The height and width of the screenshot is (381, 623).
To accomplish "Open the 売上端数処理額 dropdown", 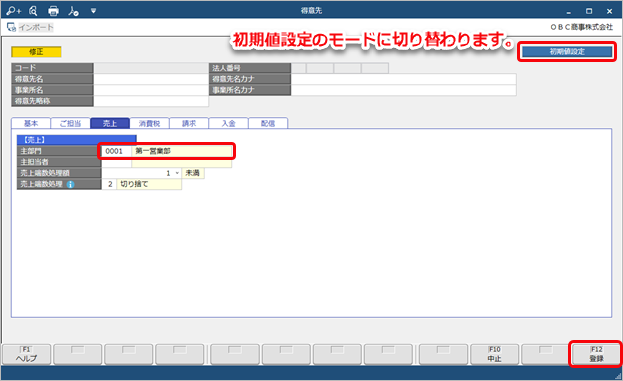I will tap(177, 173).
